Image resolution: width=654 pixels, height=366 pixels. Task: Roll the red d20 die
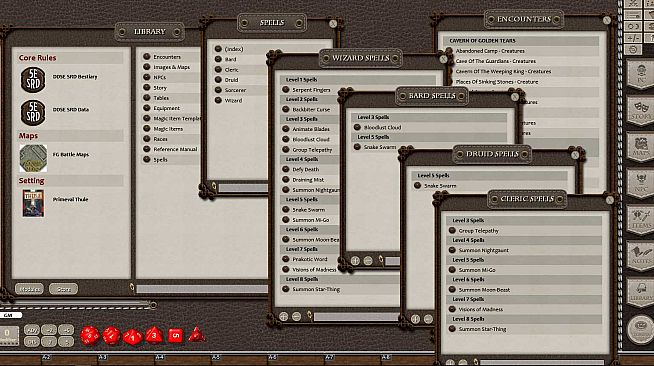click(90, 336)
